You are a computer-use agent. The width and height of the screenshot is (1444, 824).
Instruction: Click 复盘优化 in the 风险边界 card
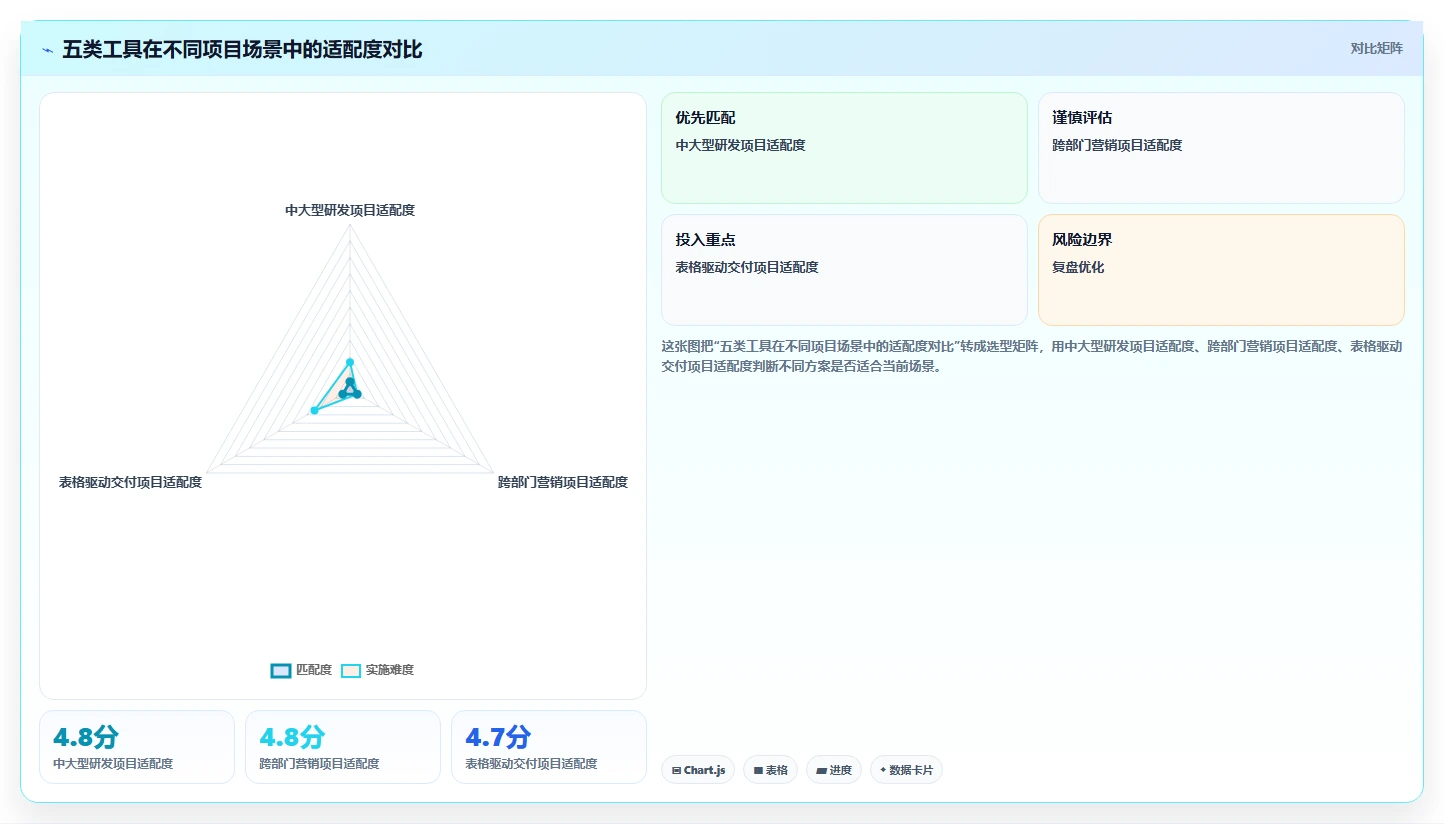(1078, 267)
